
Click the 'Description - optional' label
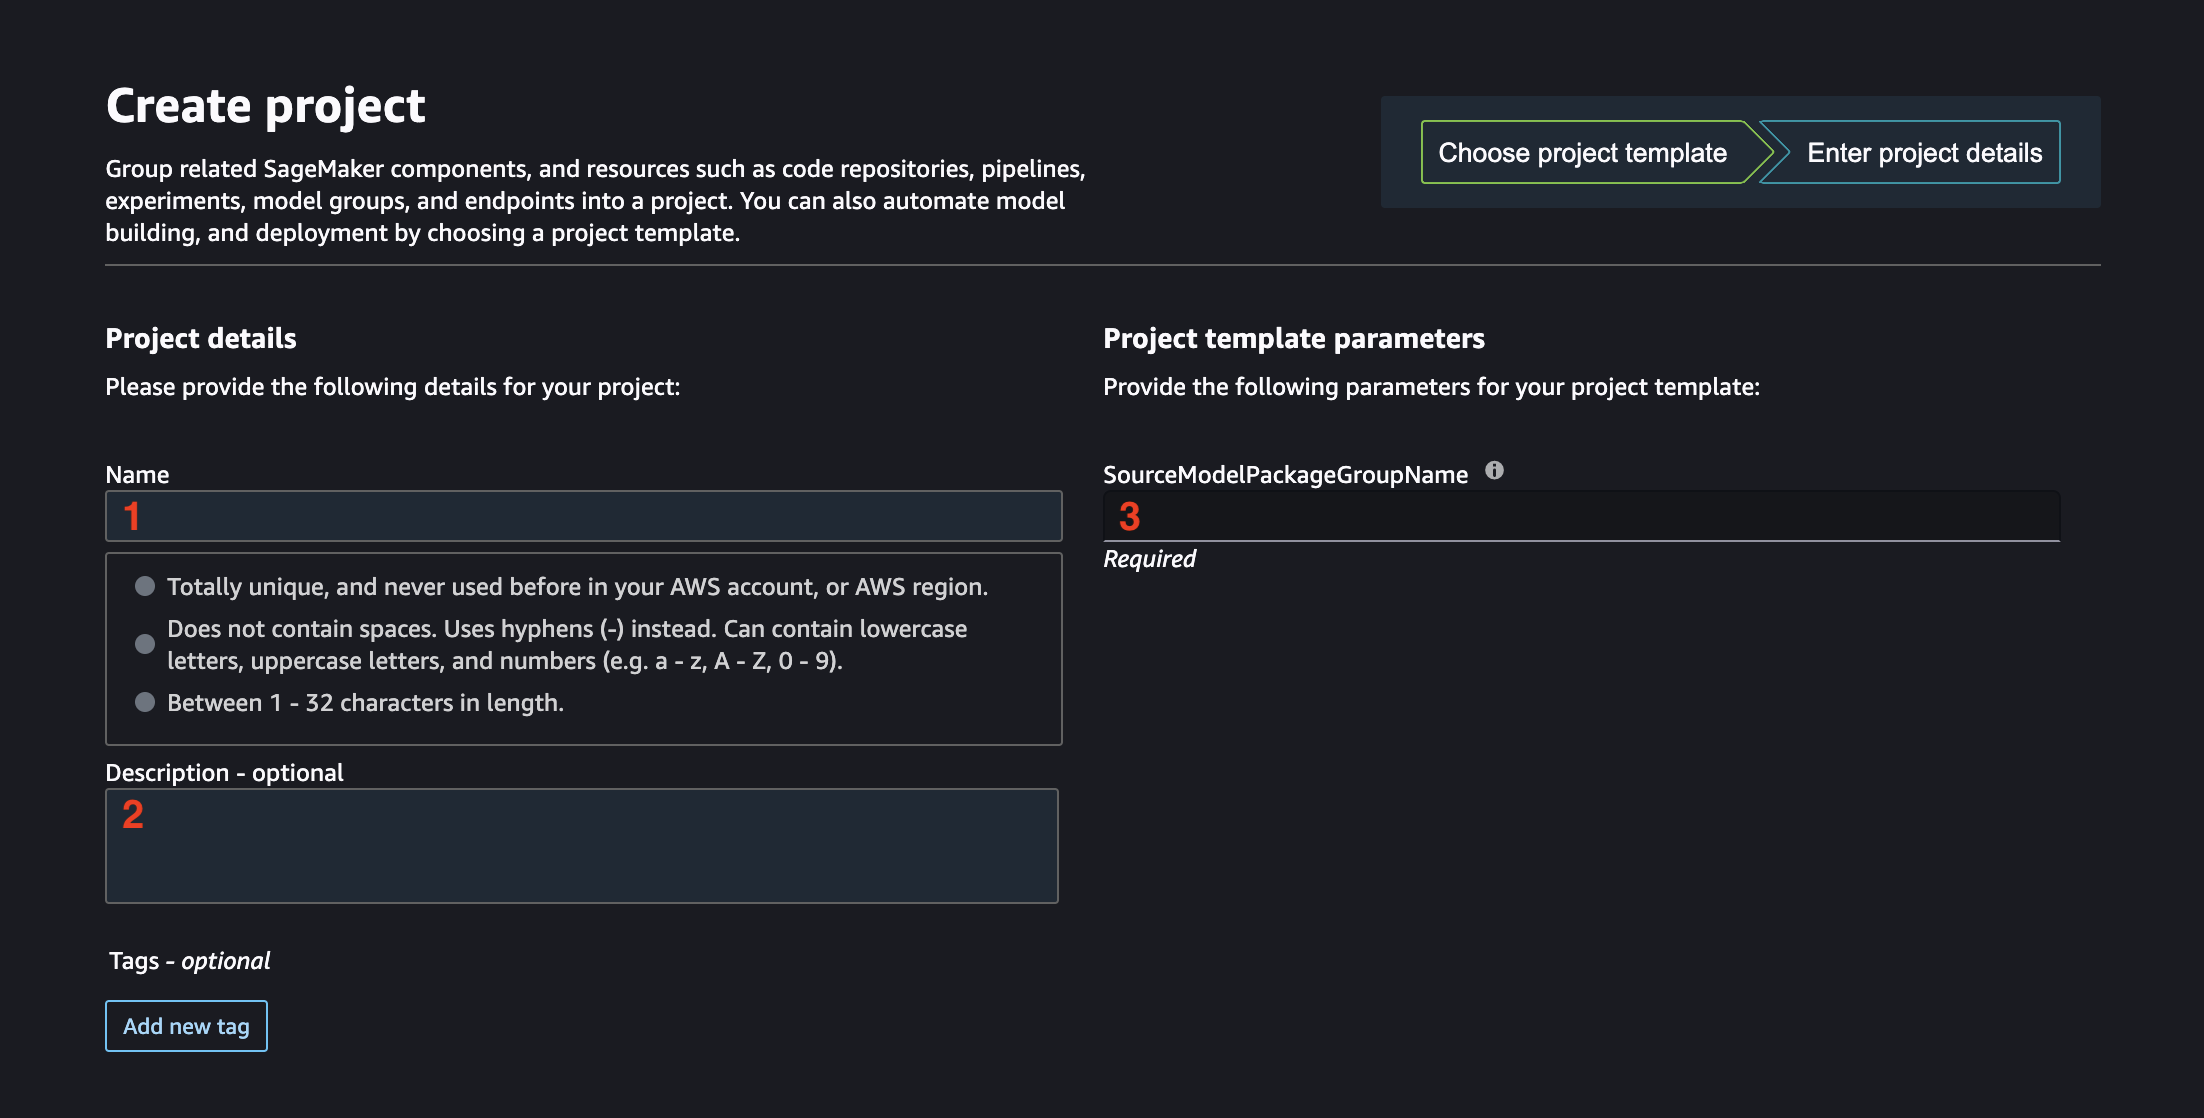224,773
